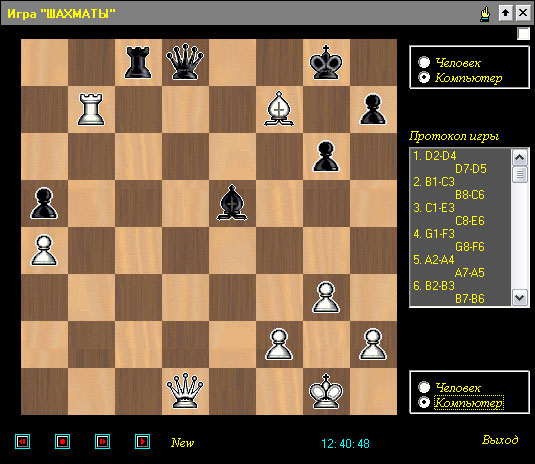Image resolution: width=535 pixels, height=464 pixels.
Task: Click the up-arrow button in the title bar
Action: 505,13
